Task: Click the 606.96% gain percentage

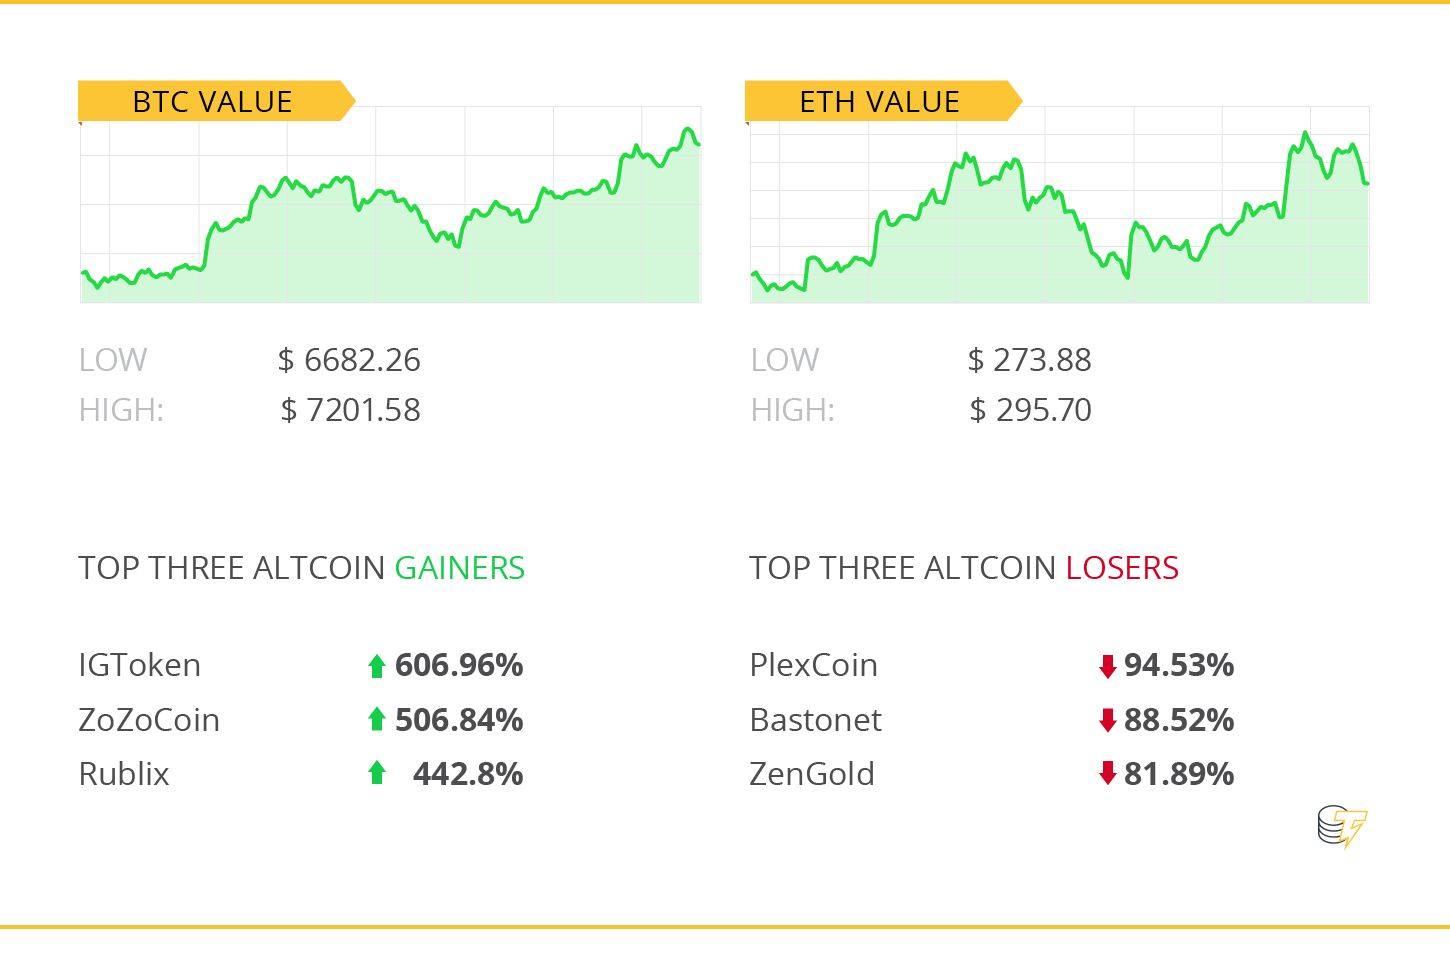Action: click(459, 665)
